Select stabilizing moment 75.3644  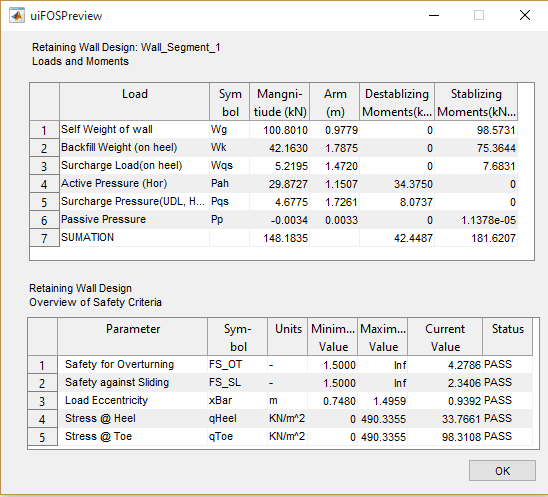[x=476, y=148]
